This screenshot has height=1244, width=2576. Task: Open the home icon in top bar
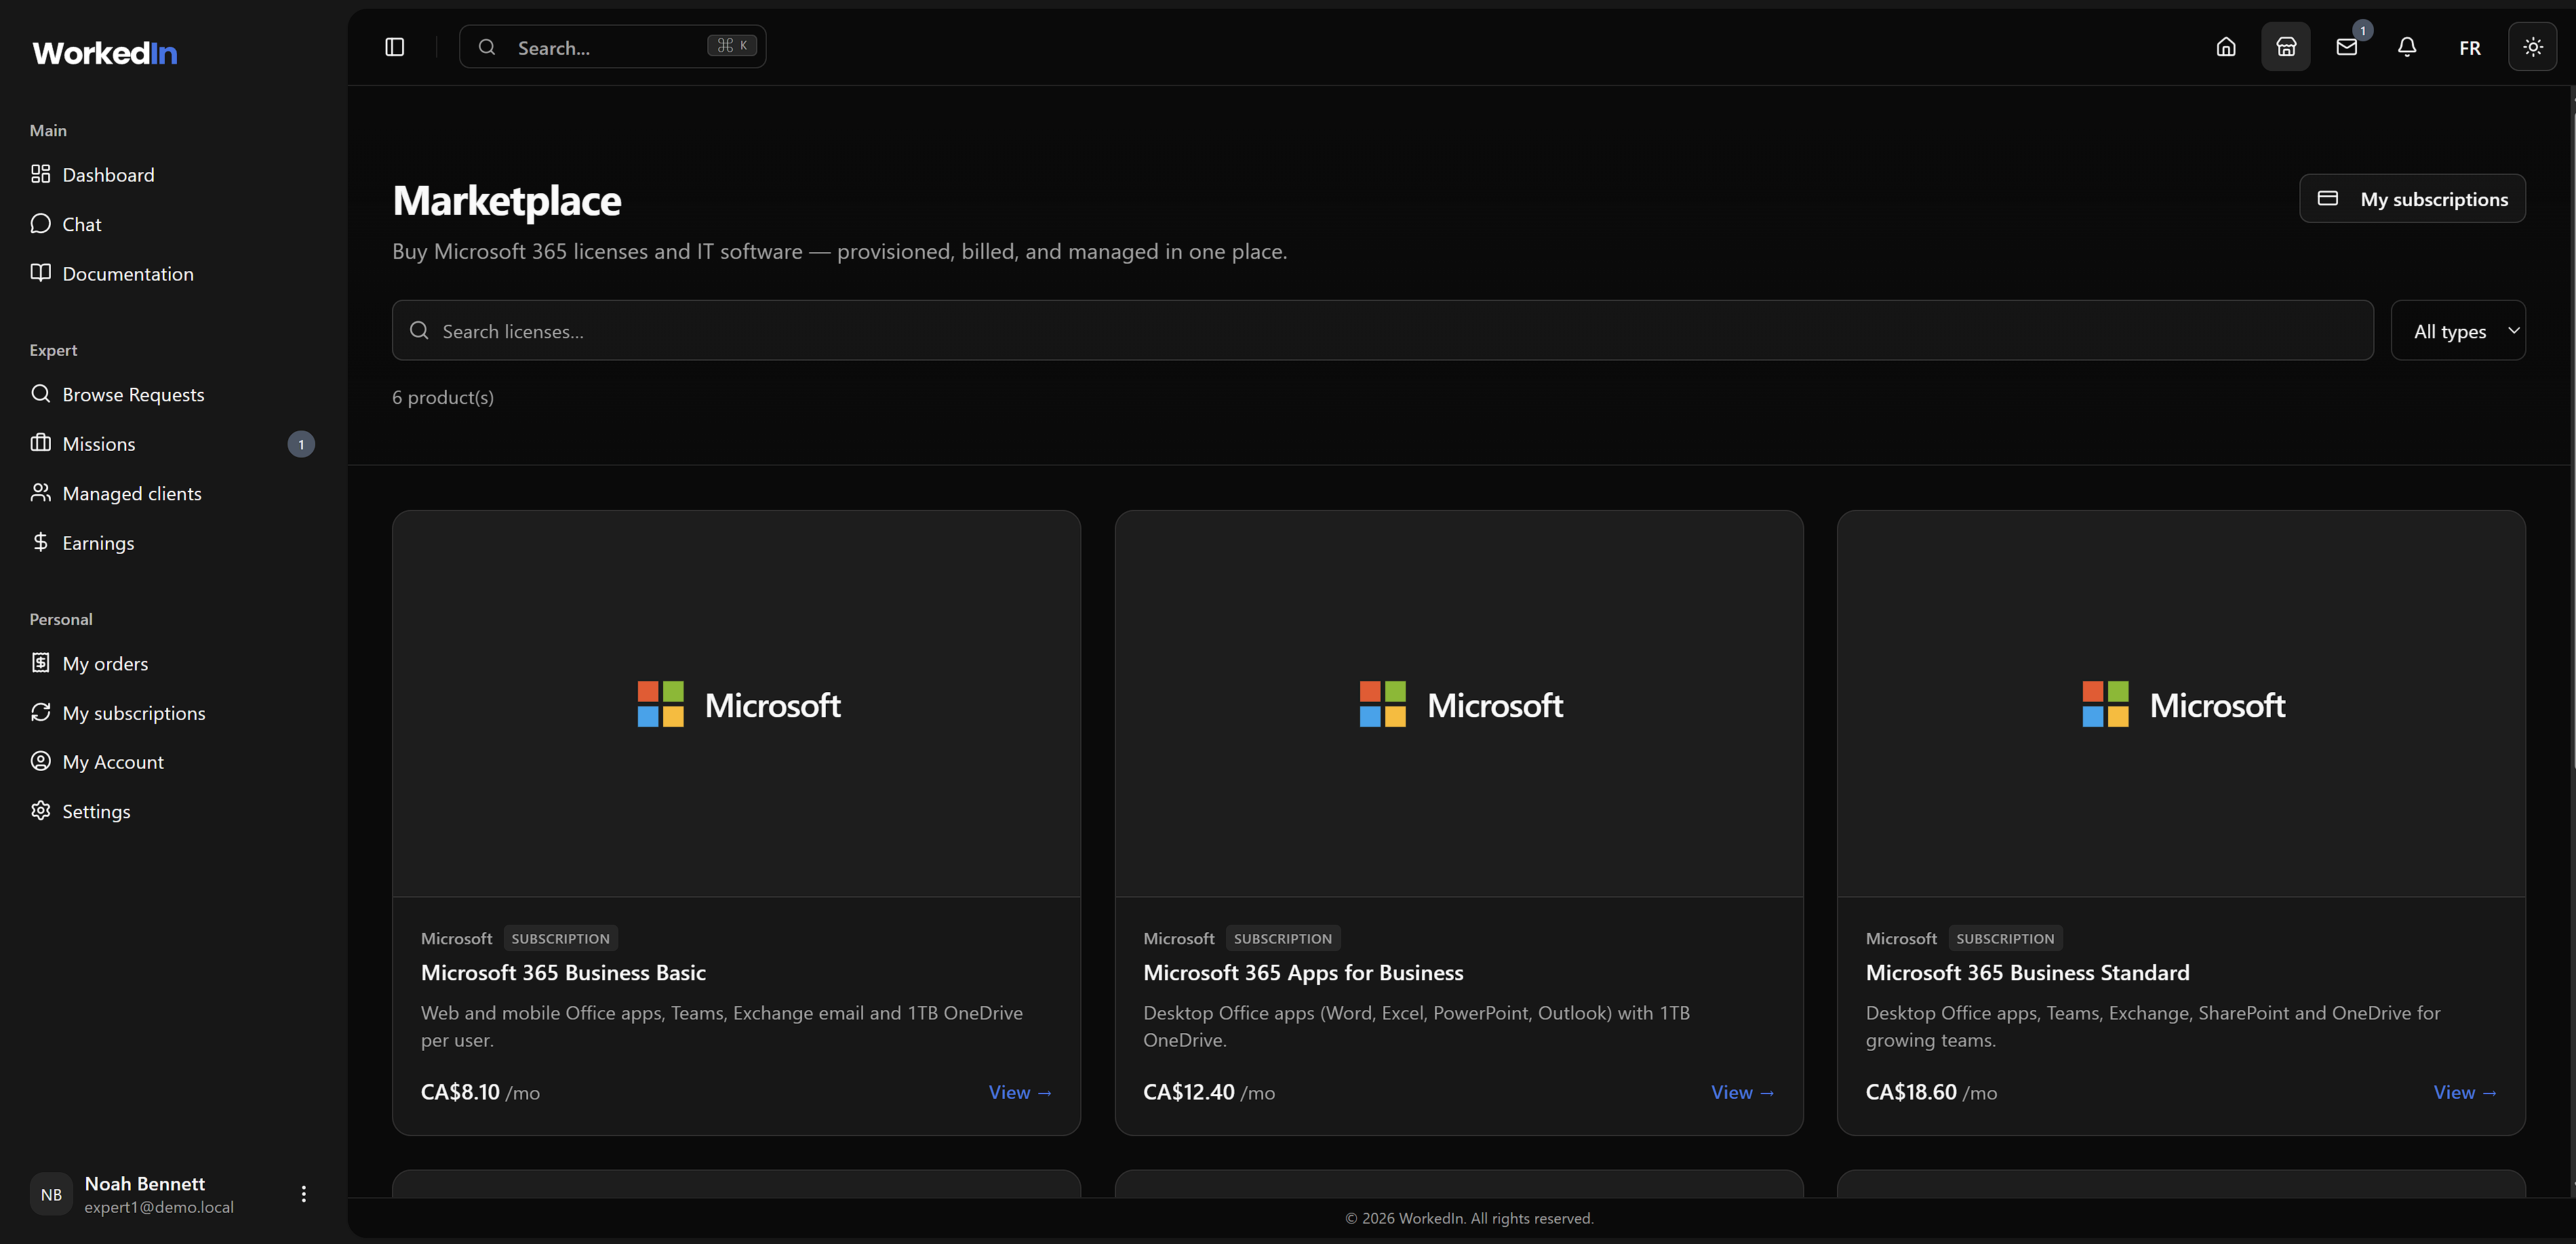tap(2226, 47)
